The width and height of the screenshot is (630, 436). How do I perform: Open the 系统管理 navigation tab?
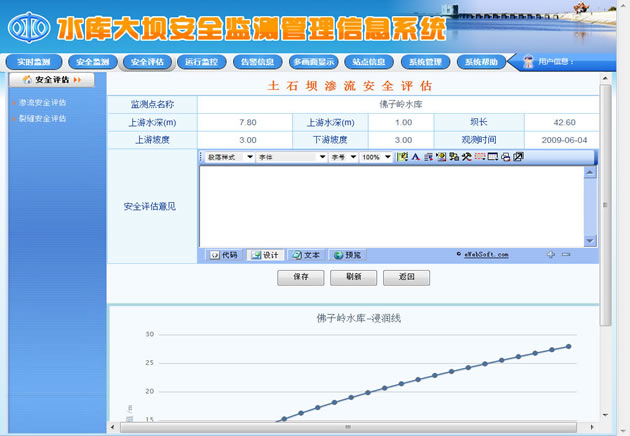point(425,62)
